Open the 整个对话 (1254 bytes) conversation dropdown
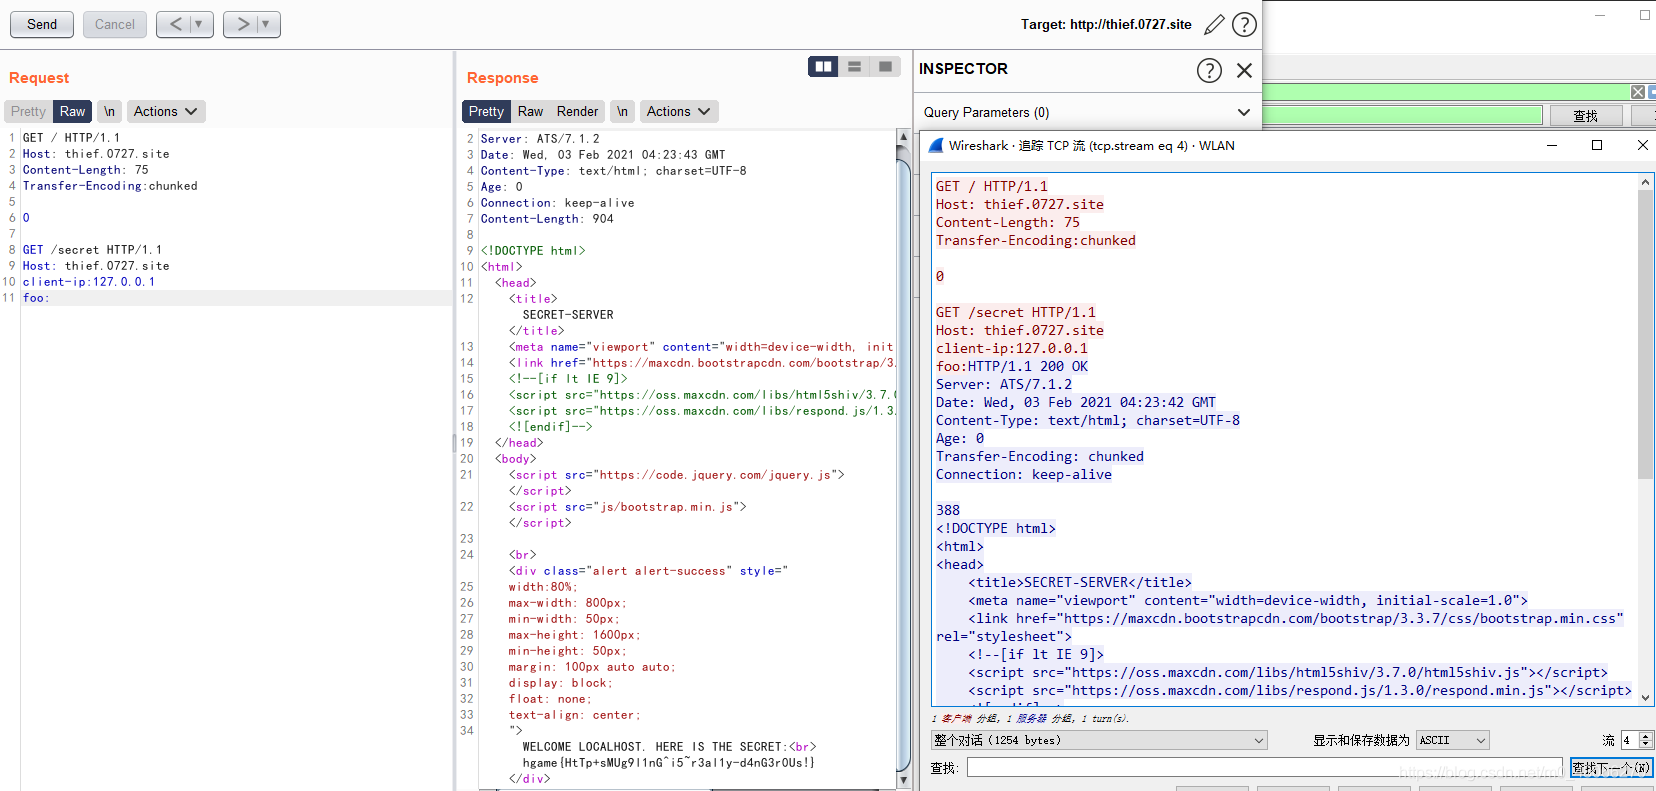Image resolution: width=1656 pixels, height=791 pixels. (1099, 740)
